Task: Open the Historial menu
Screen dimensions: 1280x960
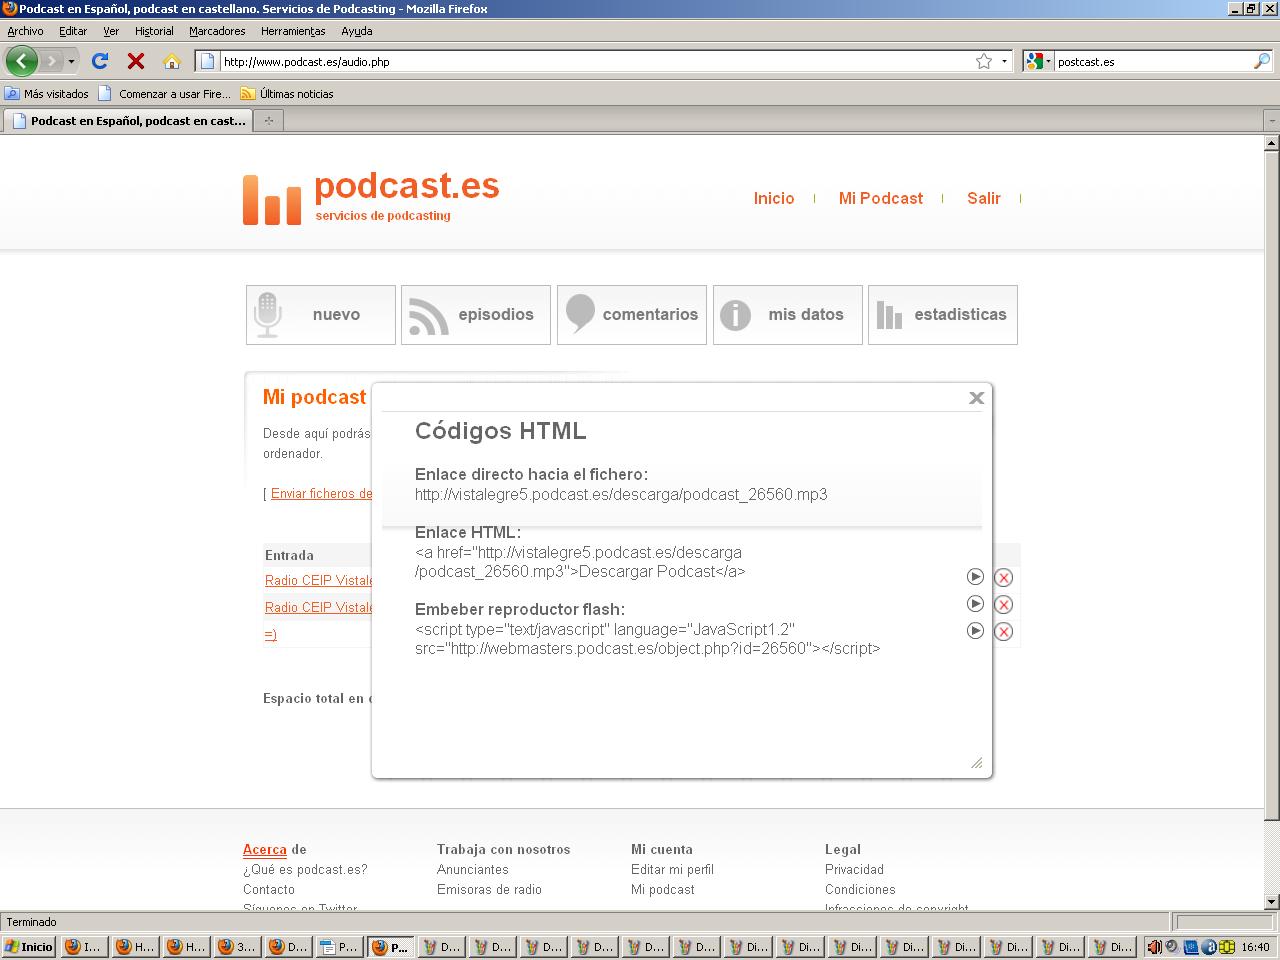Action: [x=154, y=31]
